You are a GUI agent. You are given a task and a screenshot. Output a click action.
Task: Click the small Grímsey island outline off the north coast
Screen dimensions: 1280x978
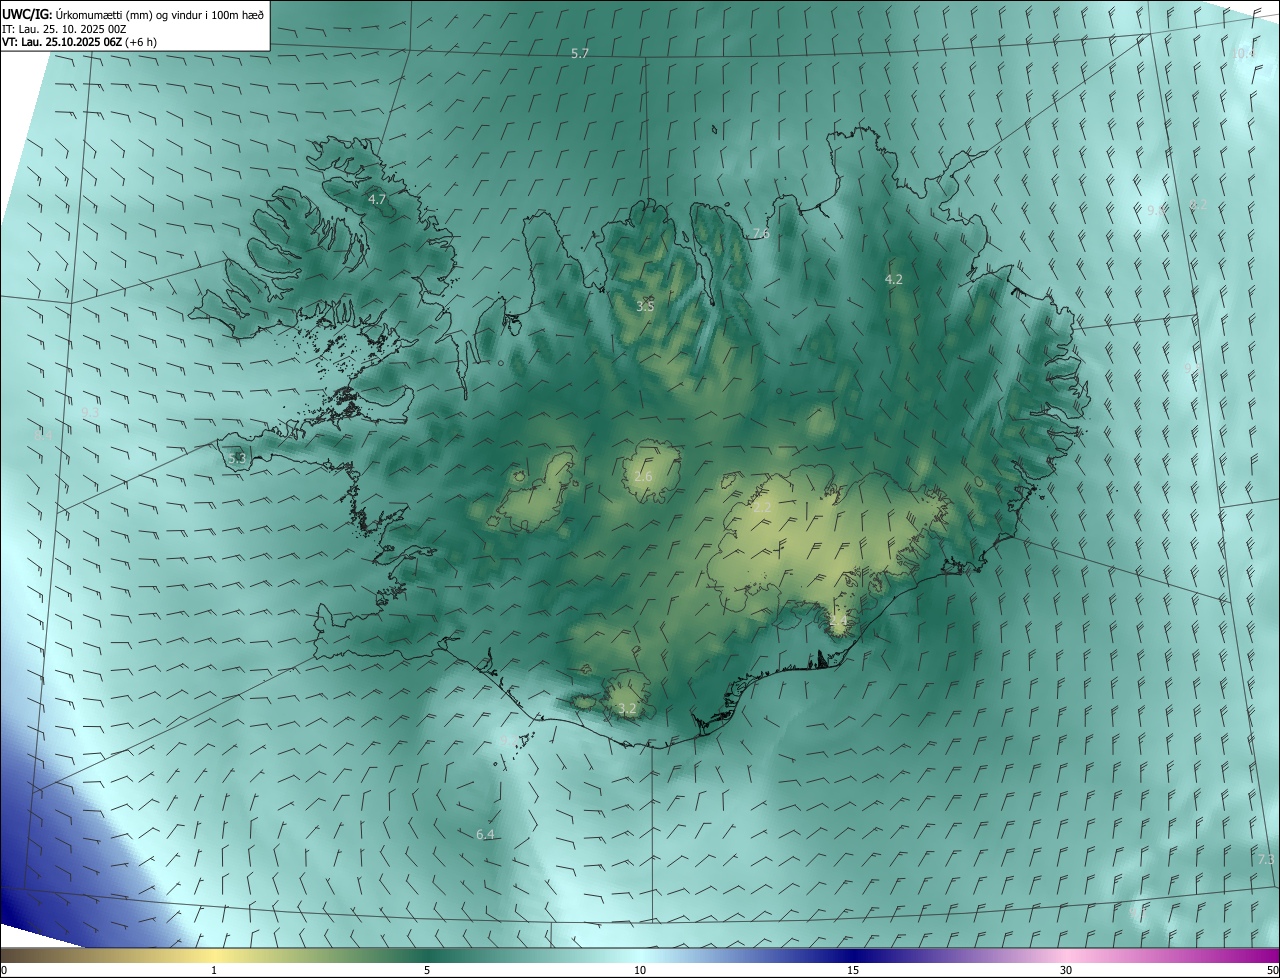tap(716, 128)
